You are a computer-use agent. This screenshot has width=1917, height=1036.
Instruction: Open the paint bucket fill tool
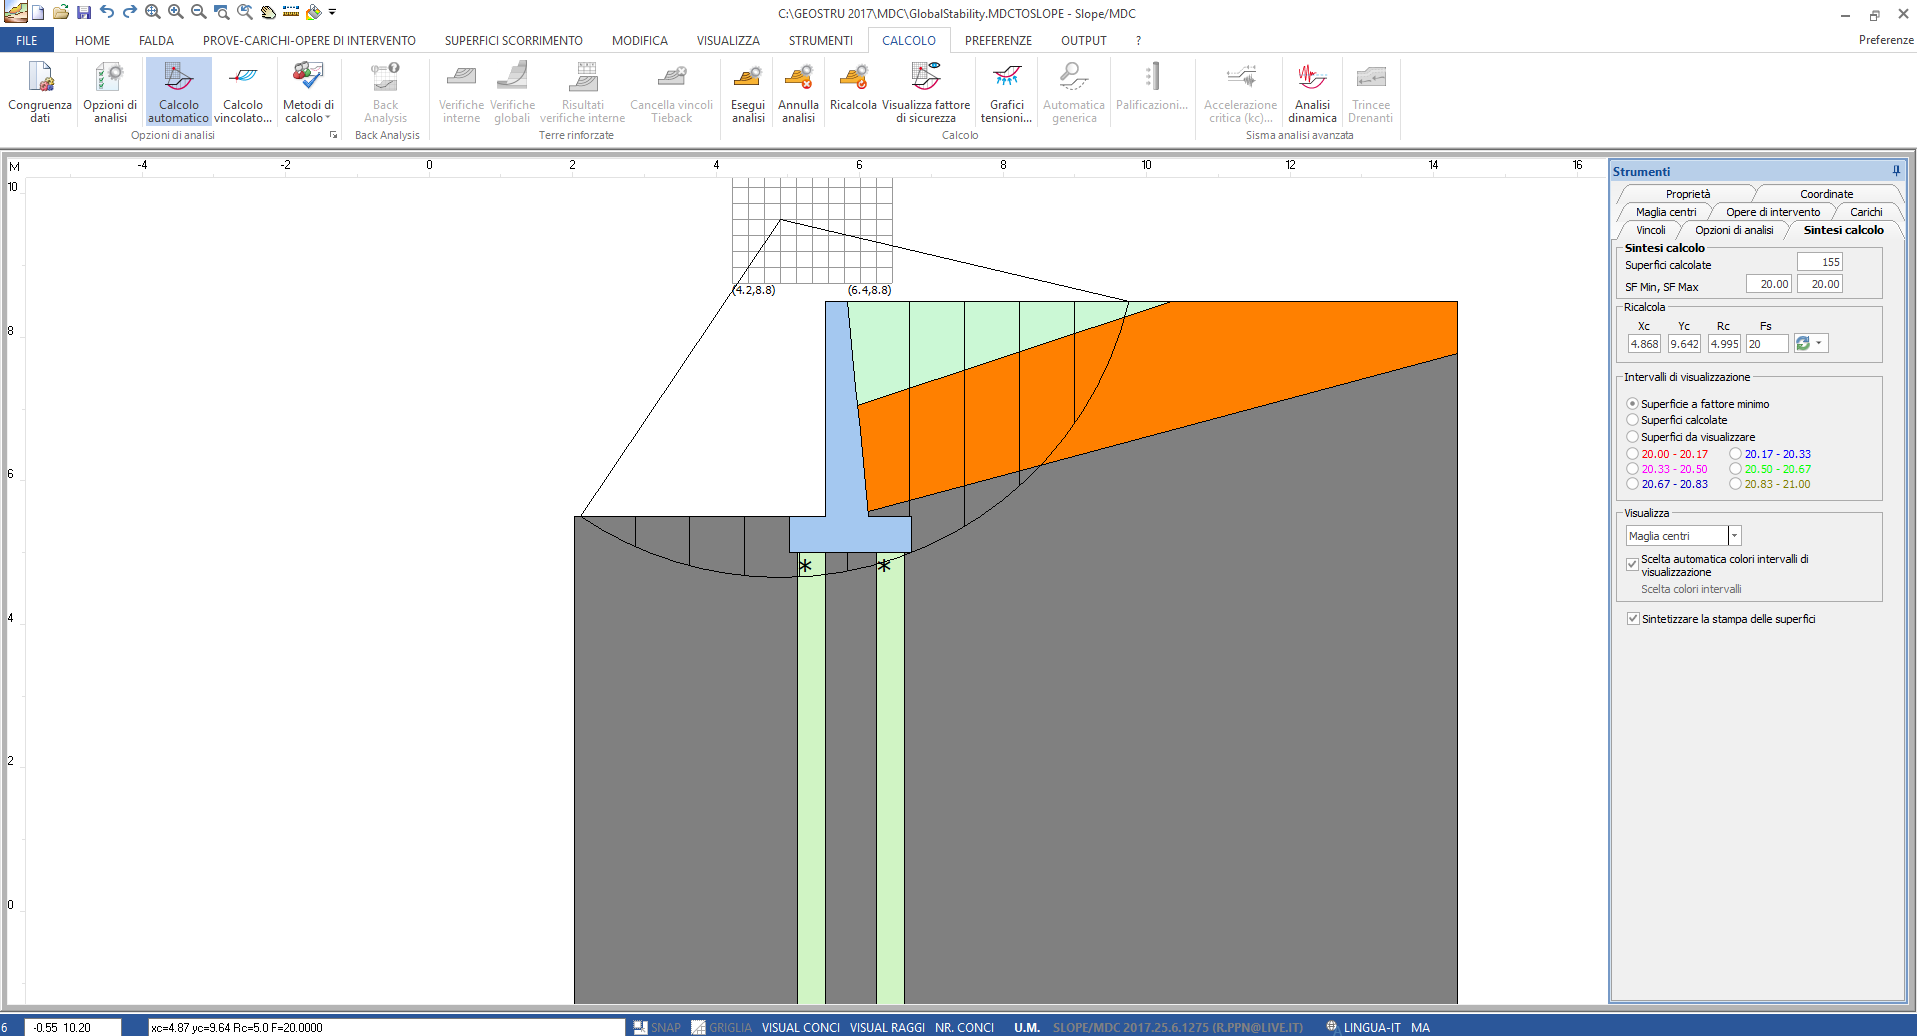click(x=314, y=12)
